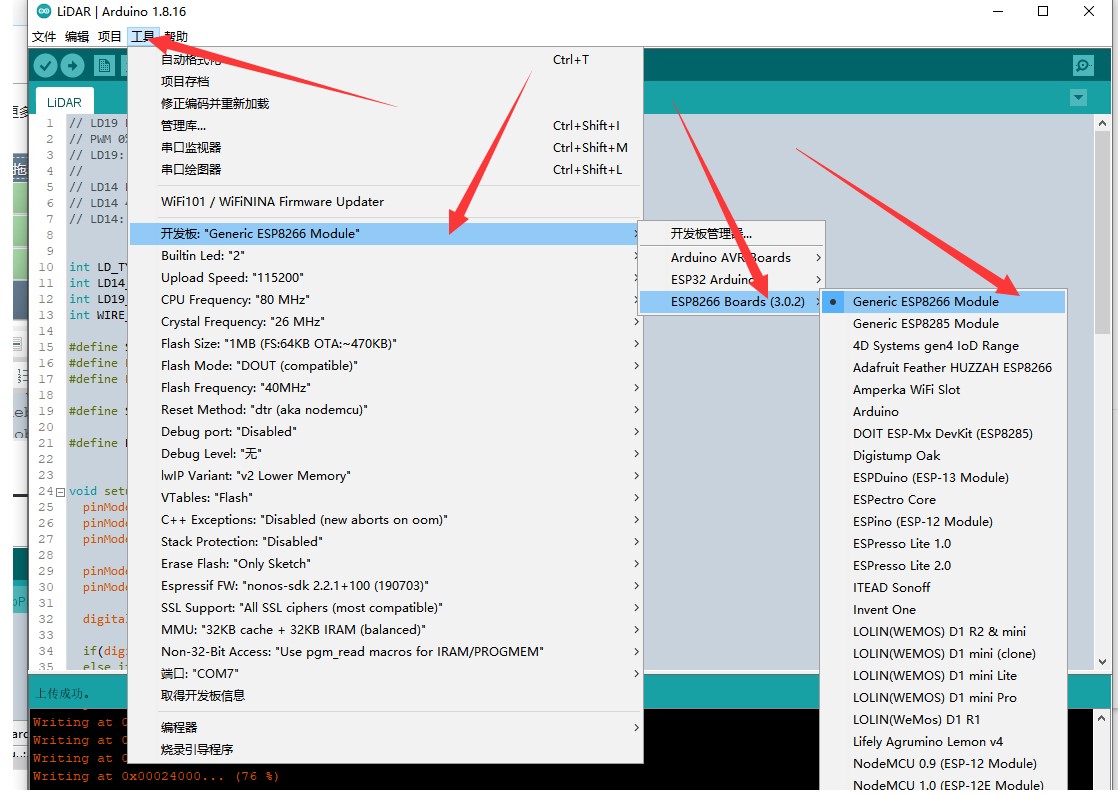Select DOIT ESP-Mx DevKit (ESP8285)
Screen dimensions: 1118x795
tap(943, 434)
